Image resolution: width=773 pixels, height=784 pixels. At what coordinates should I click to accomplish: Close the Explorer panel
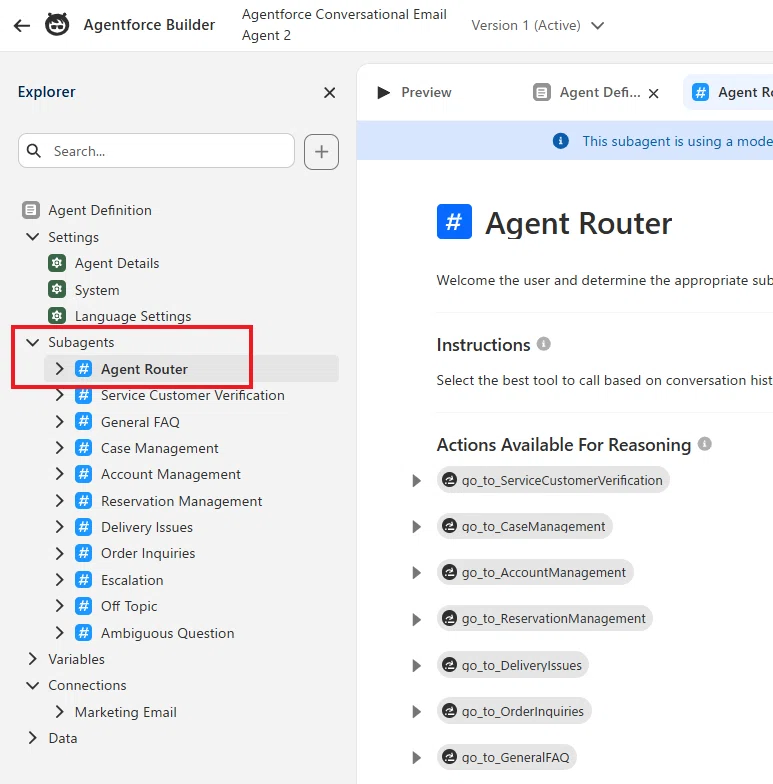329,92
